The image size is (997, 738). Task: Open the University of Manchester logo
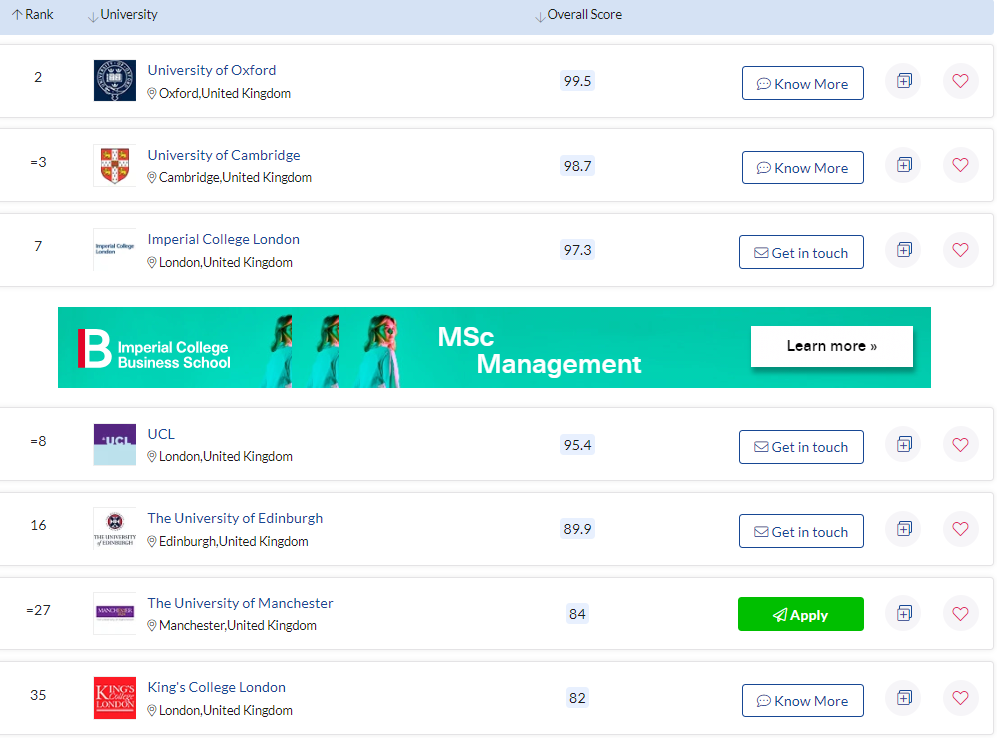tap(114, 613)
